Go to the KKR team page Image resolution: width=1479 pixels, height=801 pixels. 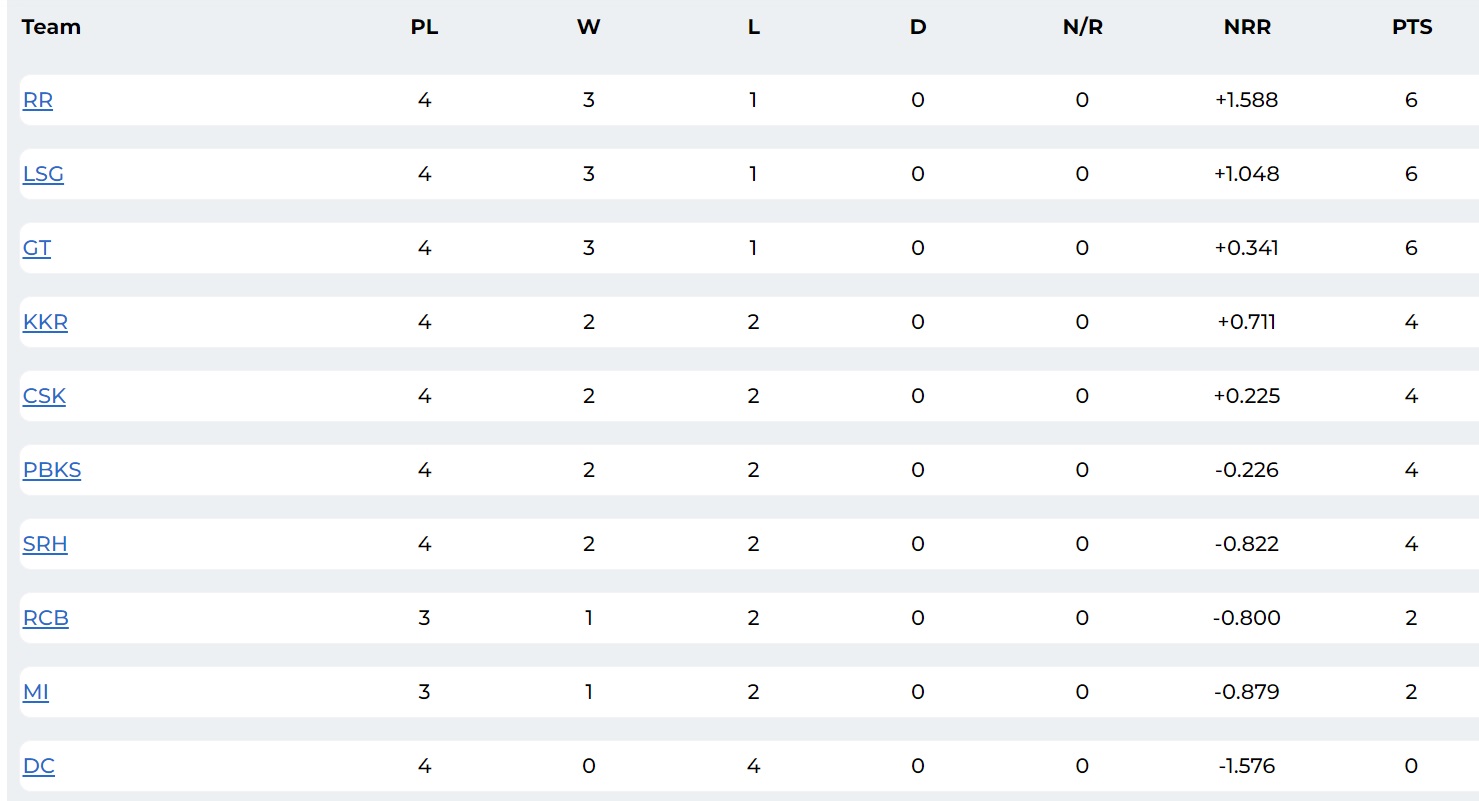click(x=45, y=322)
